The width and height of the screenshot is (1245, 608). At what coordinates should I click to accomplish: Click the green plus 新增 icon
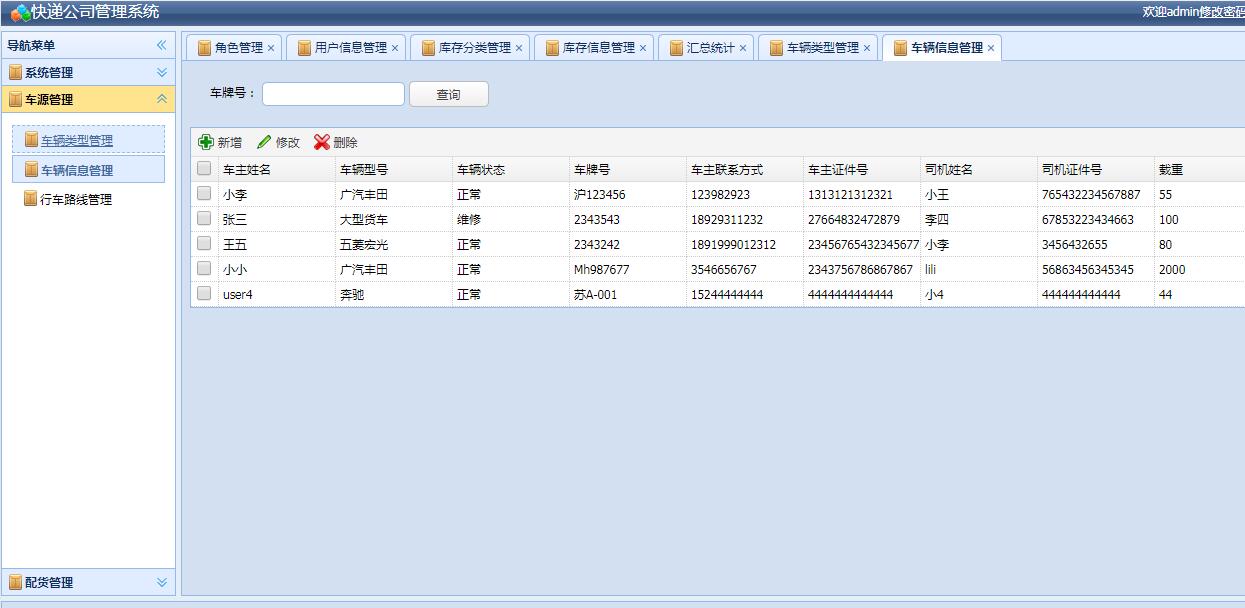click(x=206, y=143)
